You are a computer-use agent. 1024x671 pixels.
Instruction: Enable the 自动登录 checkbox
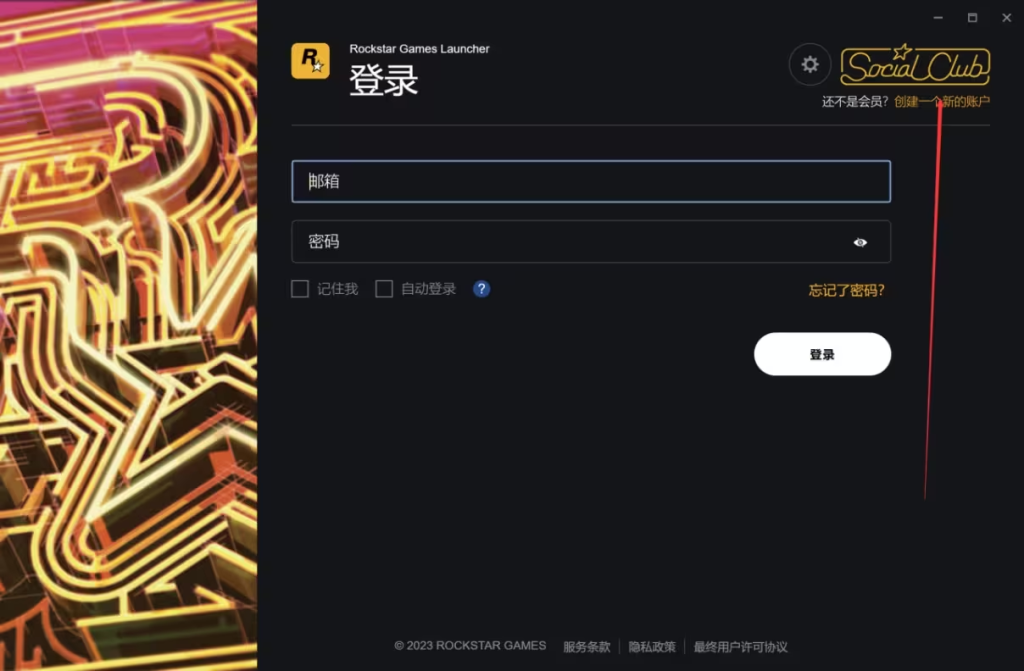(384, 289)
